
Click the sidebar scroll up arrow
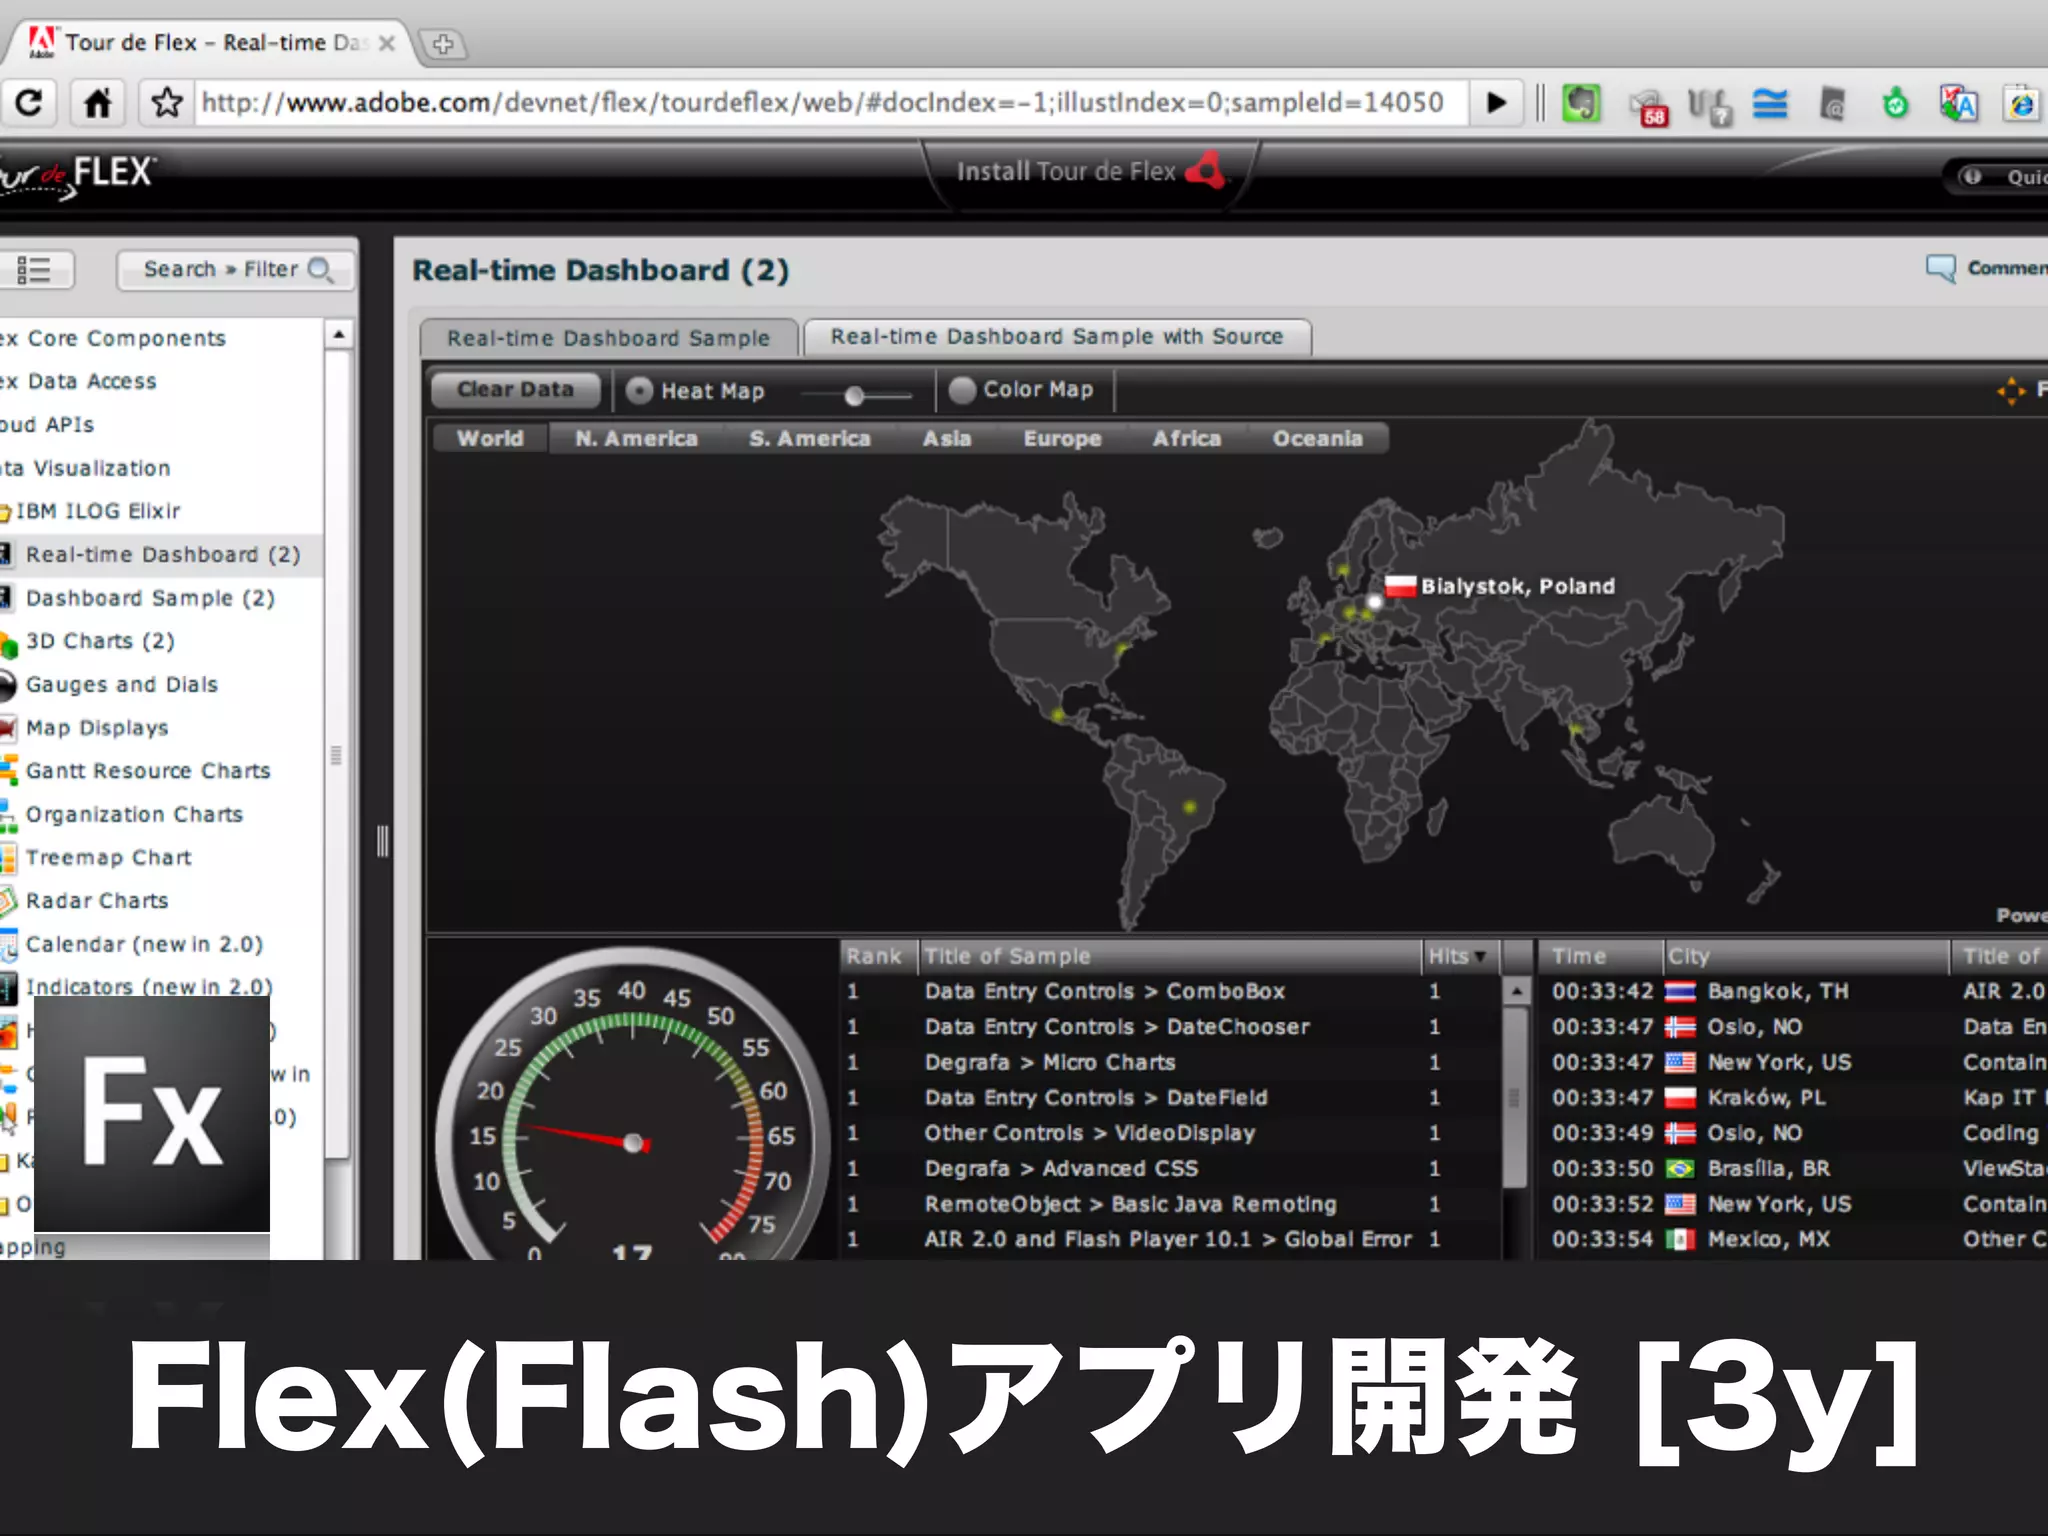(x=338, y=334)
